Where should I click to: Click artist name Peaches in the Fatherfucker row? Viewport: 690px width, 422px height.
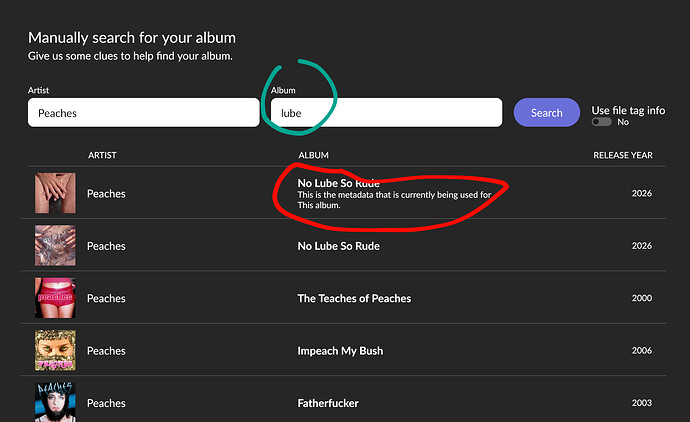pyautogui.click(x=106, y=403)
